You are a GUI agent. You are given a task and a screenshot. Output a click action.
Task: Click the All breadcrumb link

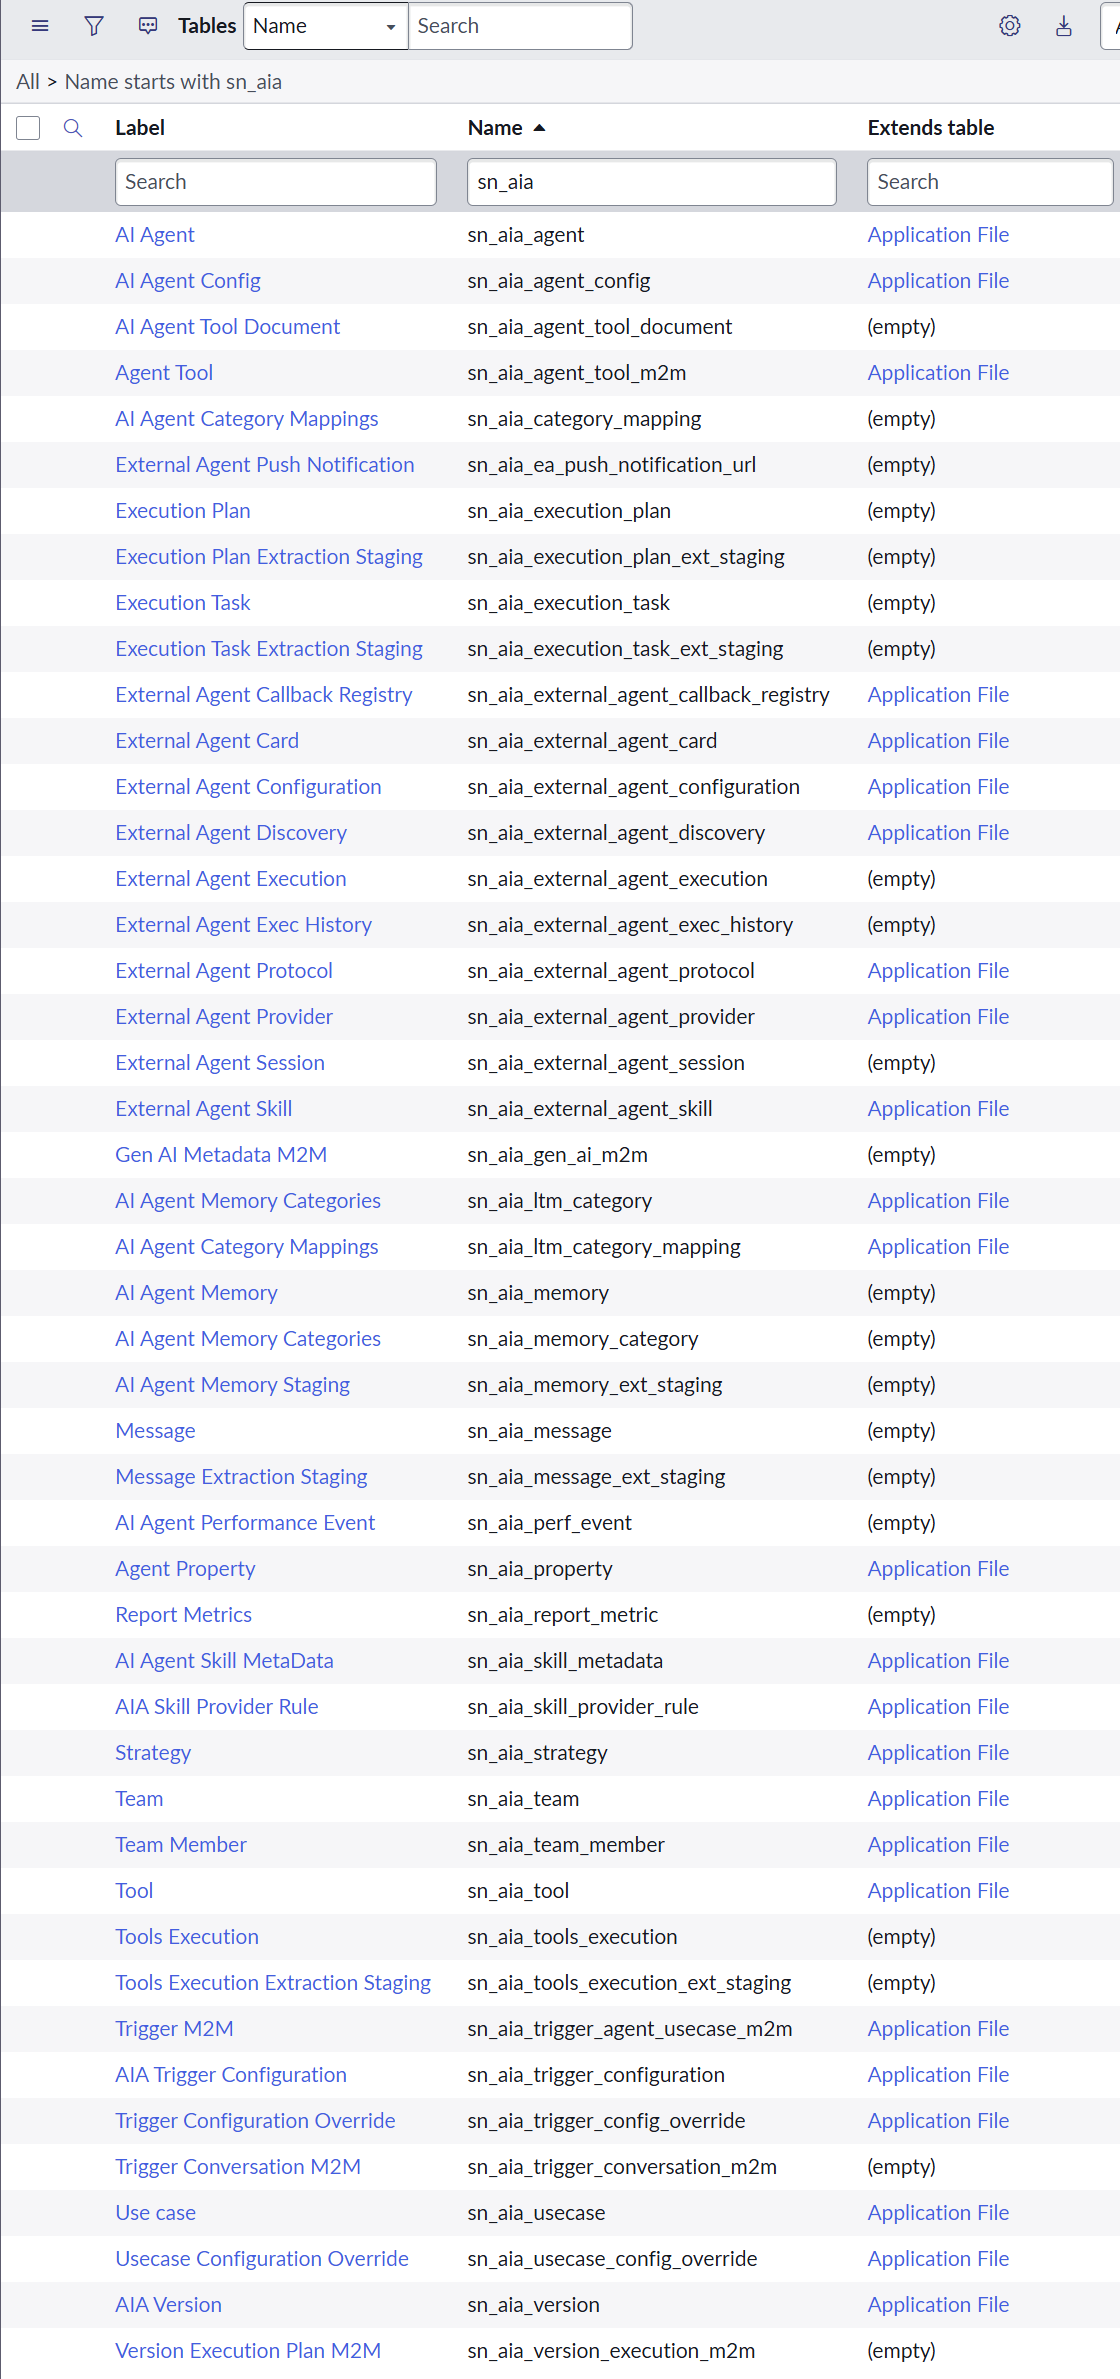pyautogui.click(x=28, y=82)
